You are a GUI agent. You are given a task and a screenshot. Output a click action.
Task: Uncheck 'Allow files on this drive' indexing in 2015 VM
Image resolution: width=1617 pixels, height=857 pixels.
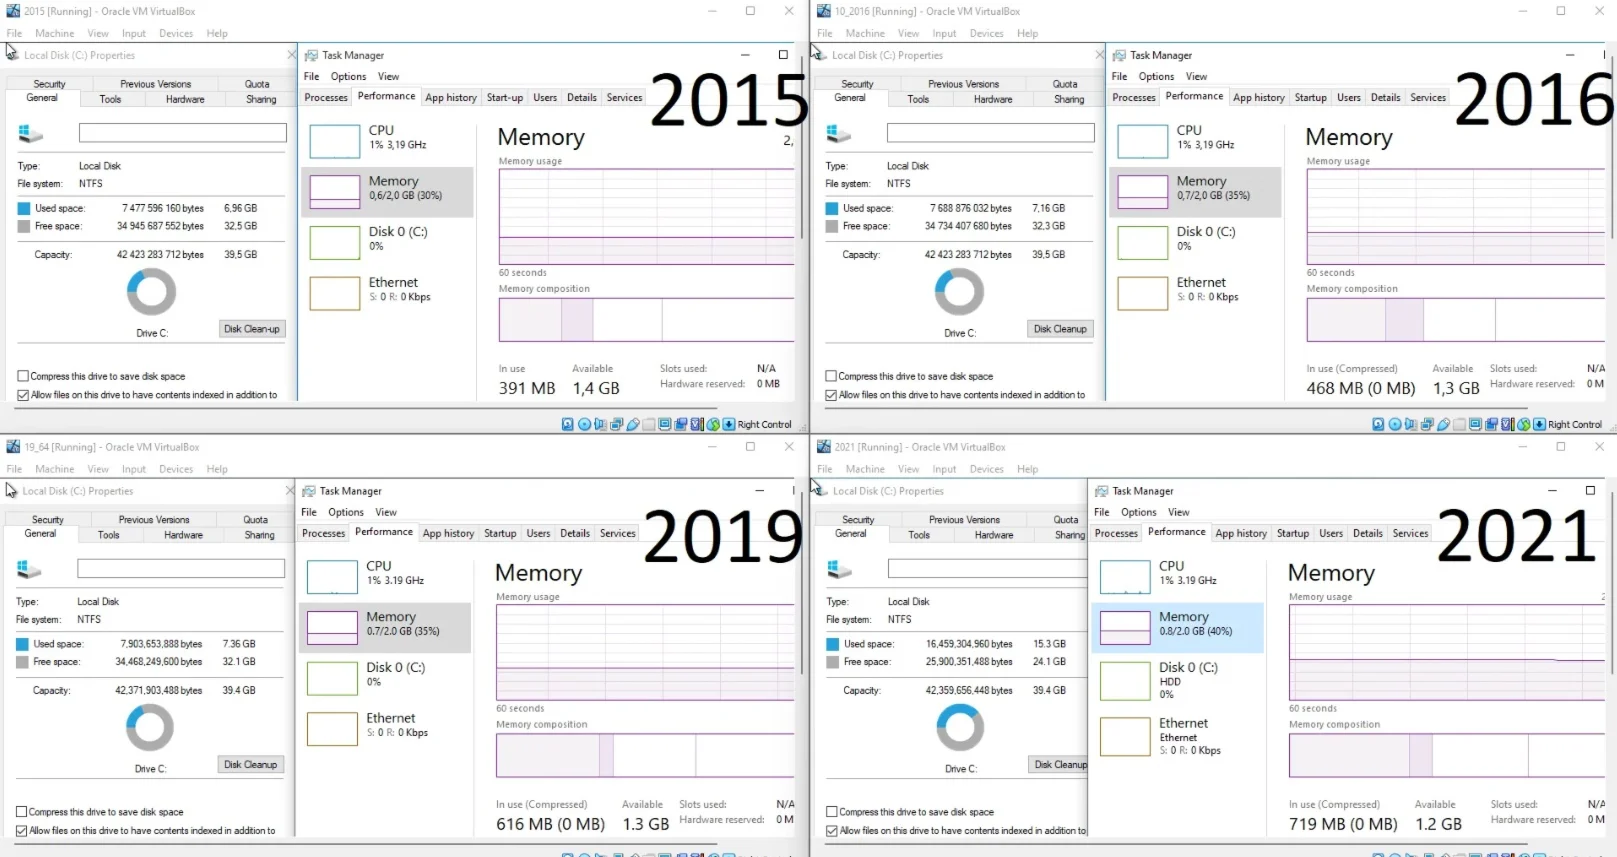[23, 395]
